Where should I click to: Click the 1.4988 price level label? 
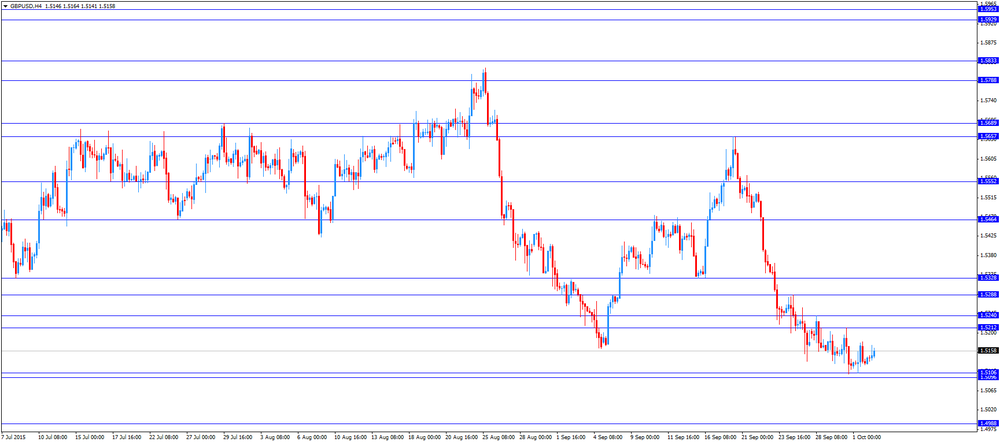(988, 423)
